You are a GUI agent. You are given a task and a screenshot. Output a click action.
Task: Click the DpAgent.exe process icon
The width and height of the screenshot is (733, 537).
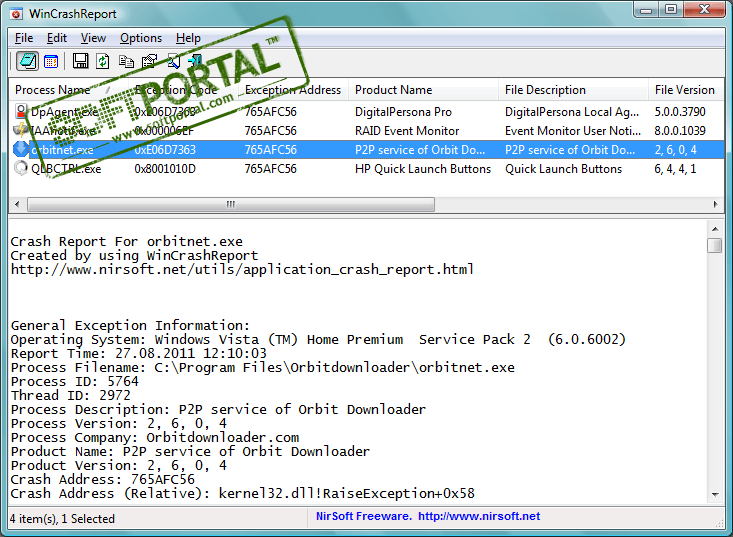click(x=21, y=111)
